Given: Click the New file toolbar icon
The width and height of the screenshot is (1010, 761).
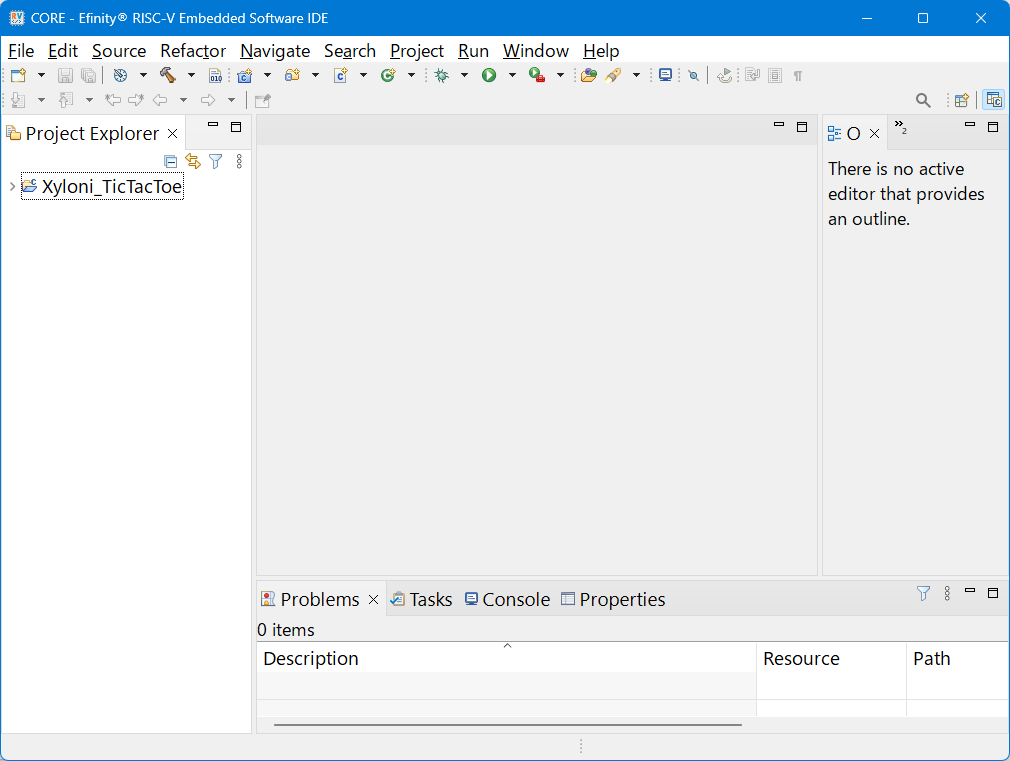Looking at the screenshot, I should coord(18,75).
